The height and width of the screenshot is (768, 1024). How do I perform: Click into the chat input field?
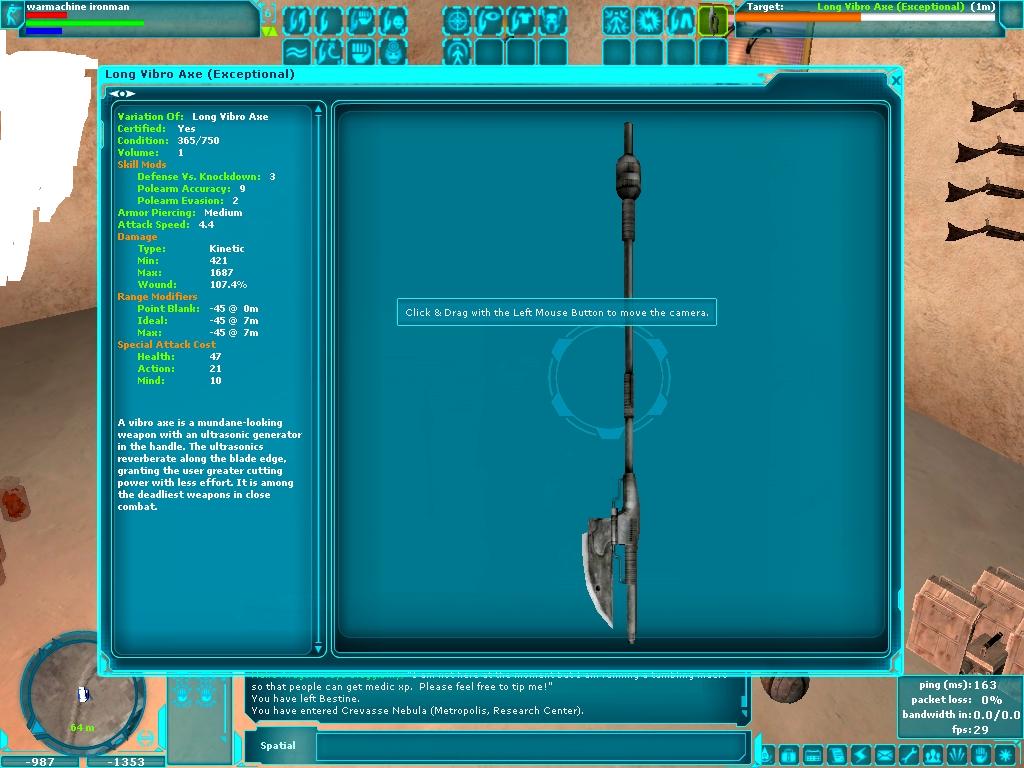point(531,746)
